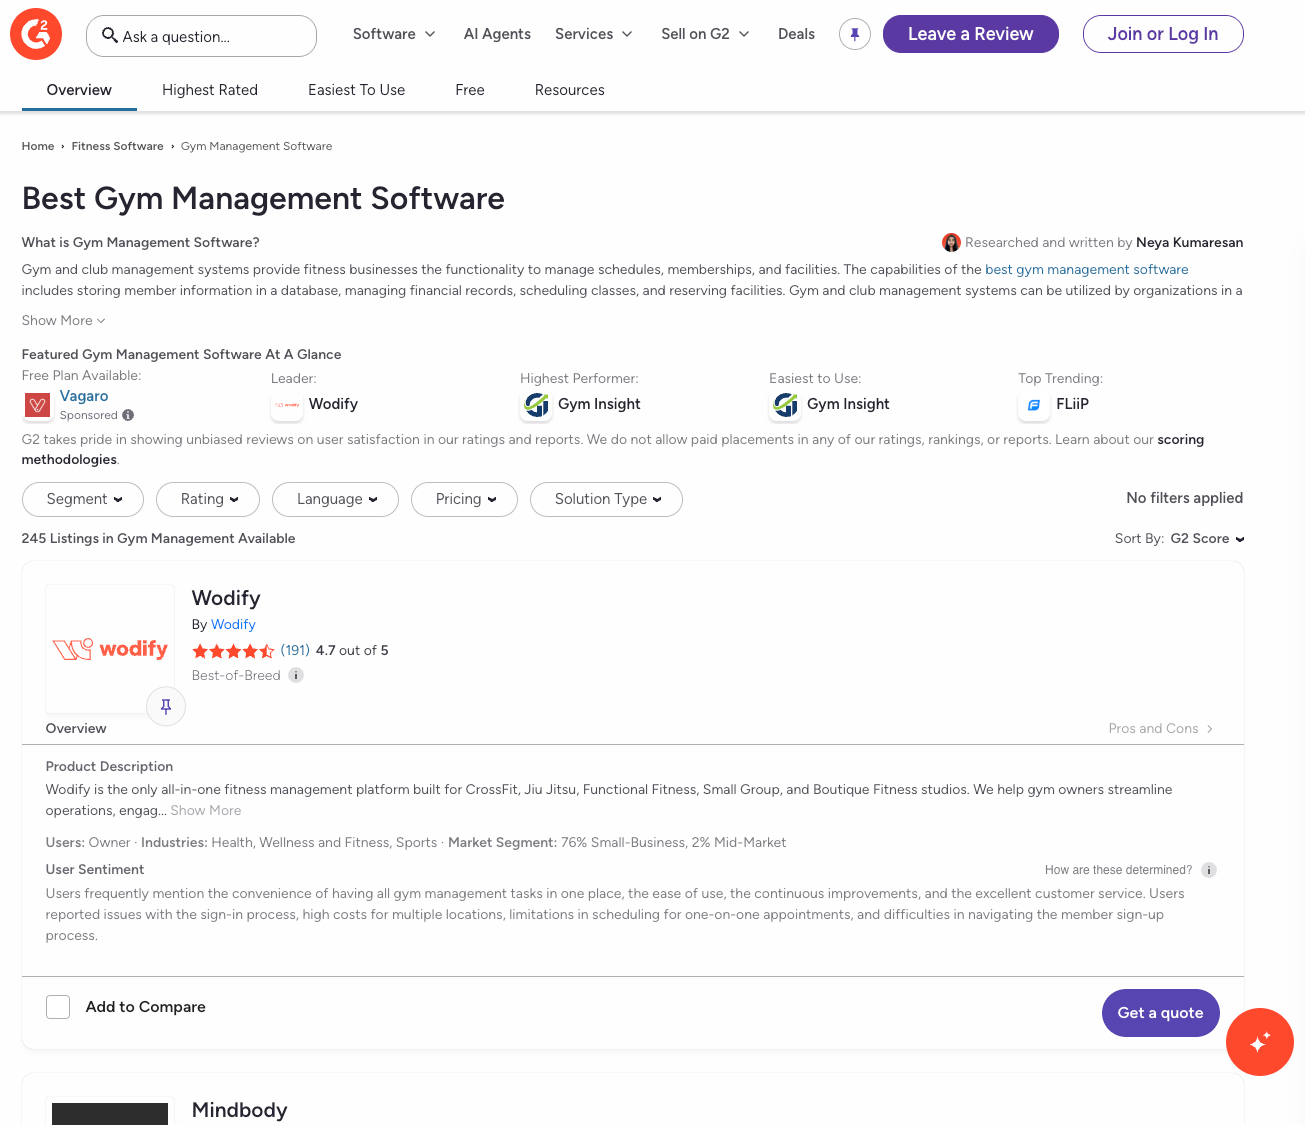Switch to the Easiest To Use tab
This screenshot has height=1125, width=1305.
(356, 90)
